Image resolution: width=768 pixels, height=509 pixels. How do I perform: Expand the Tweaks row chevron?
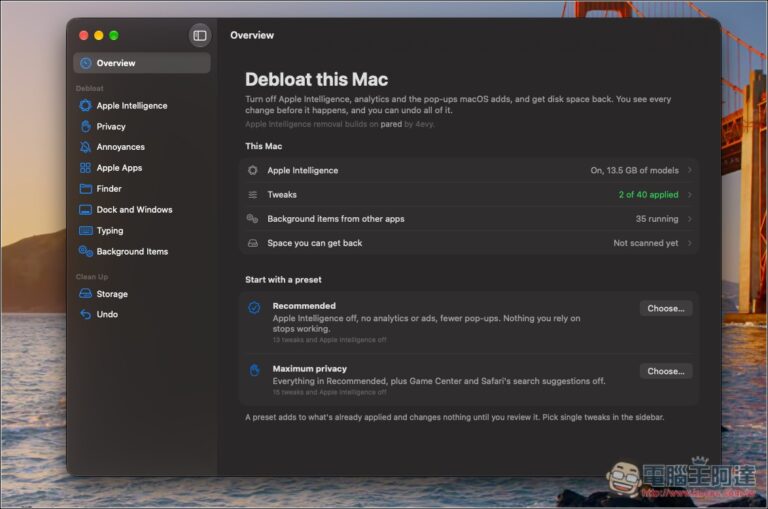690,194
